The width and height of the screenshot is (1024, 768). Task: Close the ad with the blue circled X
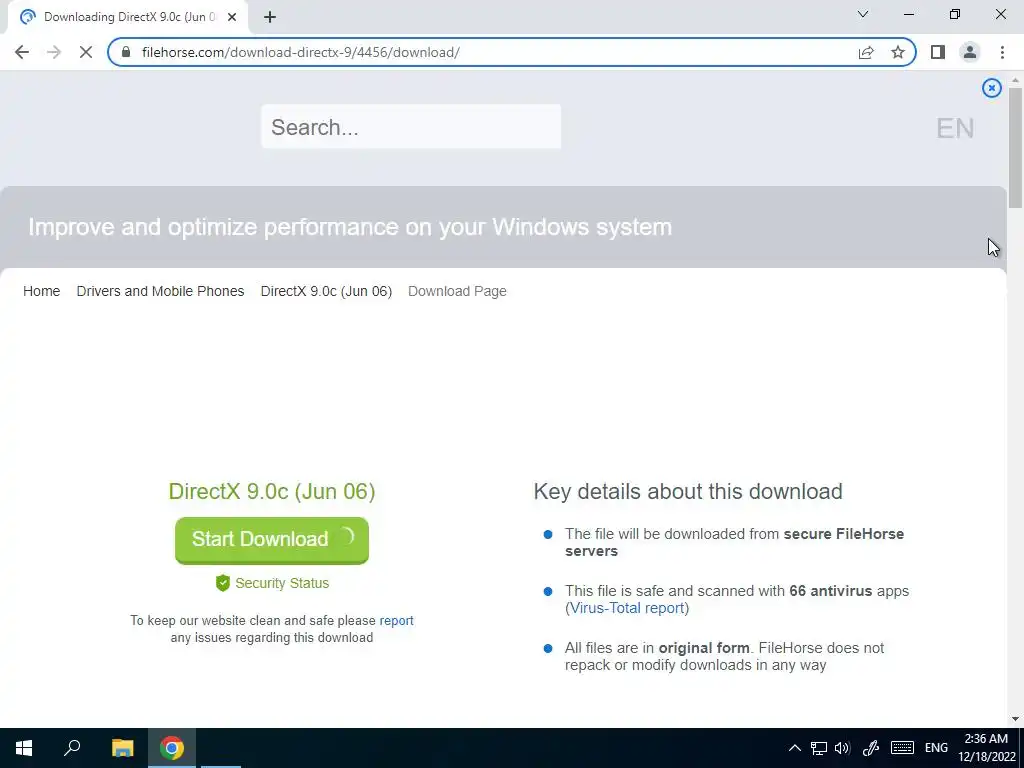[x=991, y=88]
